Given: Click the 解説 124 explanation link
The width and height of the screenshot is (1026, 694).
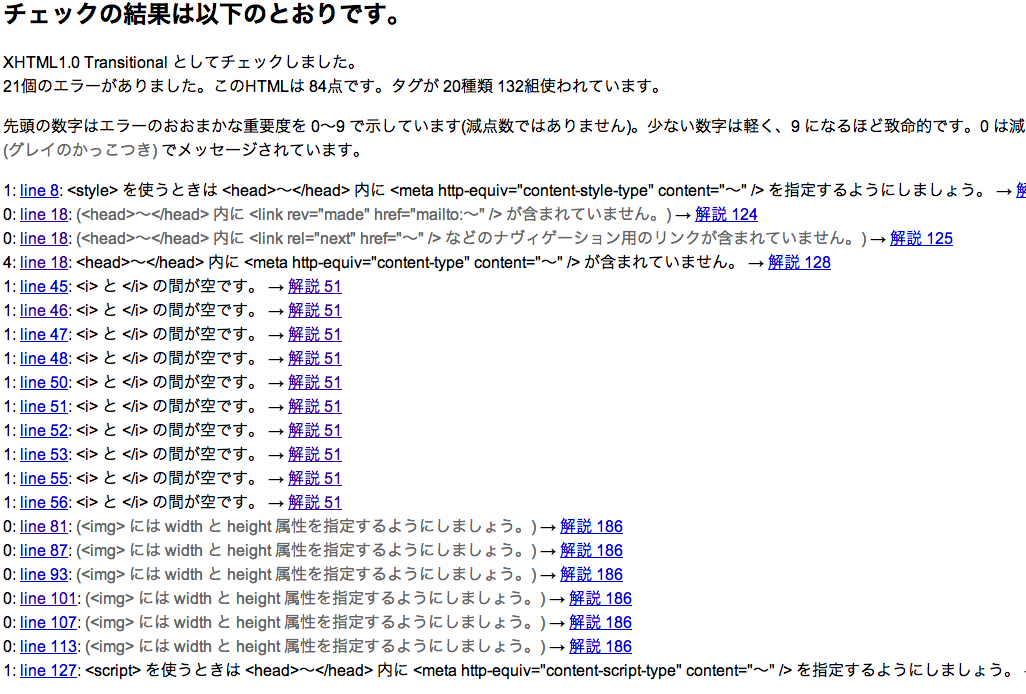Looking at the screenshot, I should pyautogui.click(x=726, y=214).
